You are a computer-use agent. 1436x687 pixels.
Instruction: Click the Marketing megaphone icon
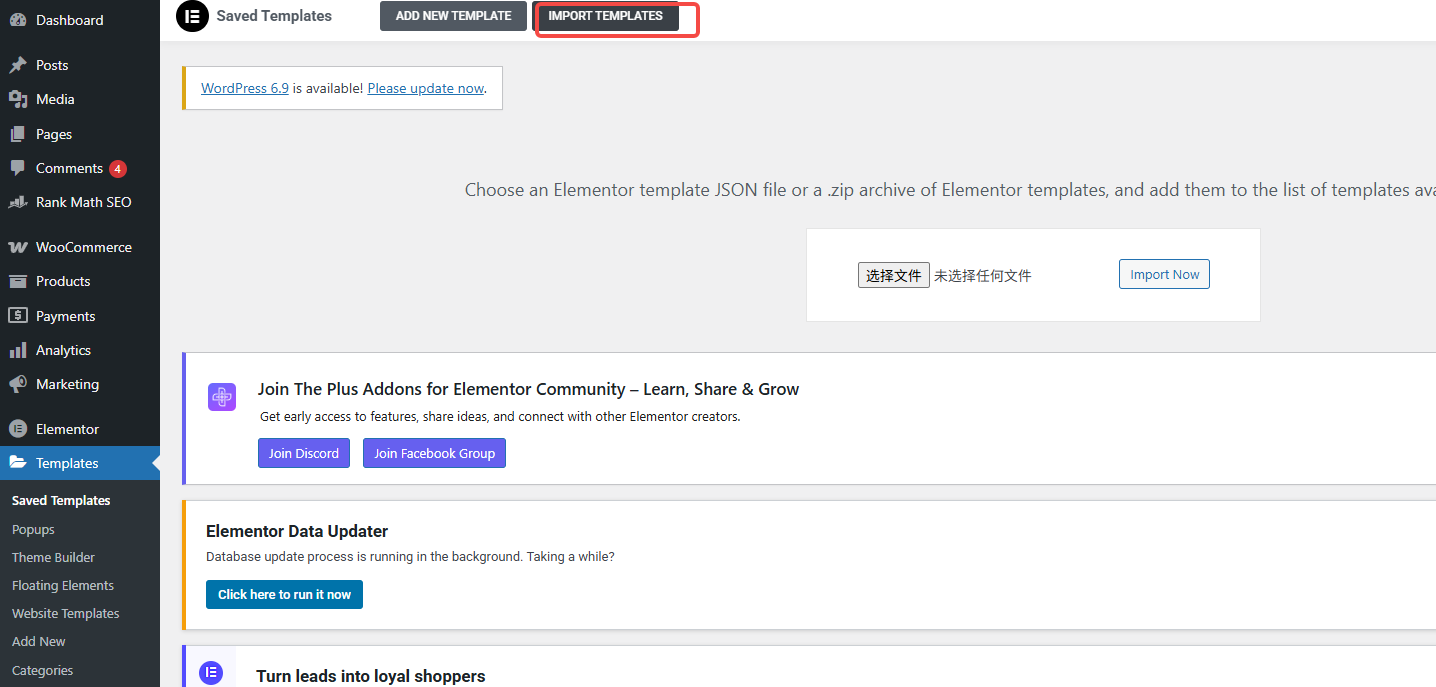tap(19, 384)
